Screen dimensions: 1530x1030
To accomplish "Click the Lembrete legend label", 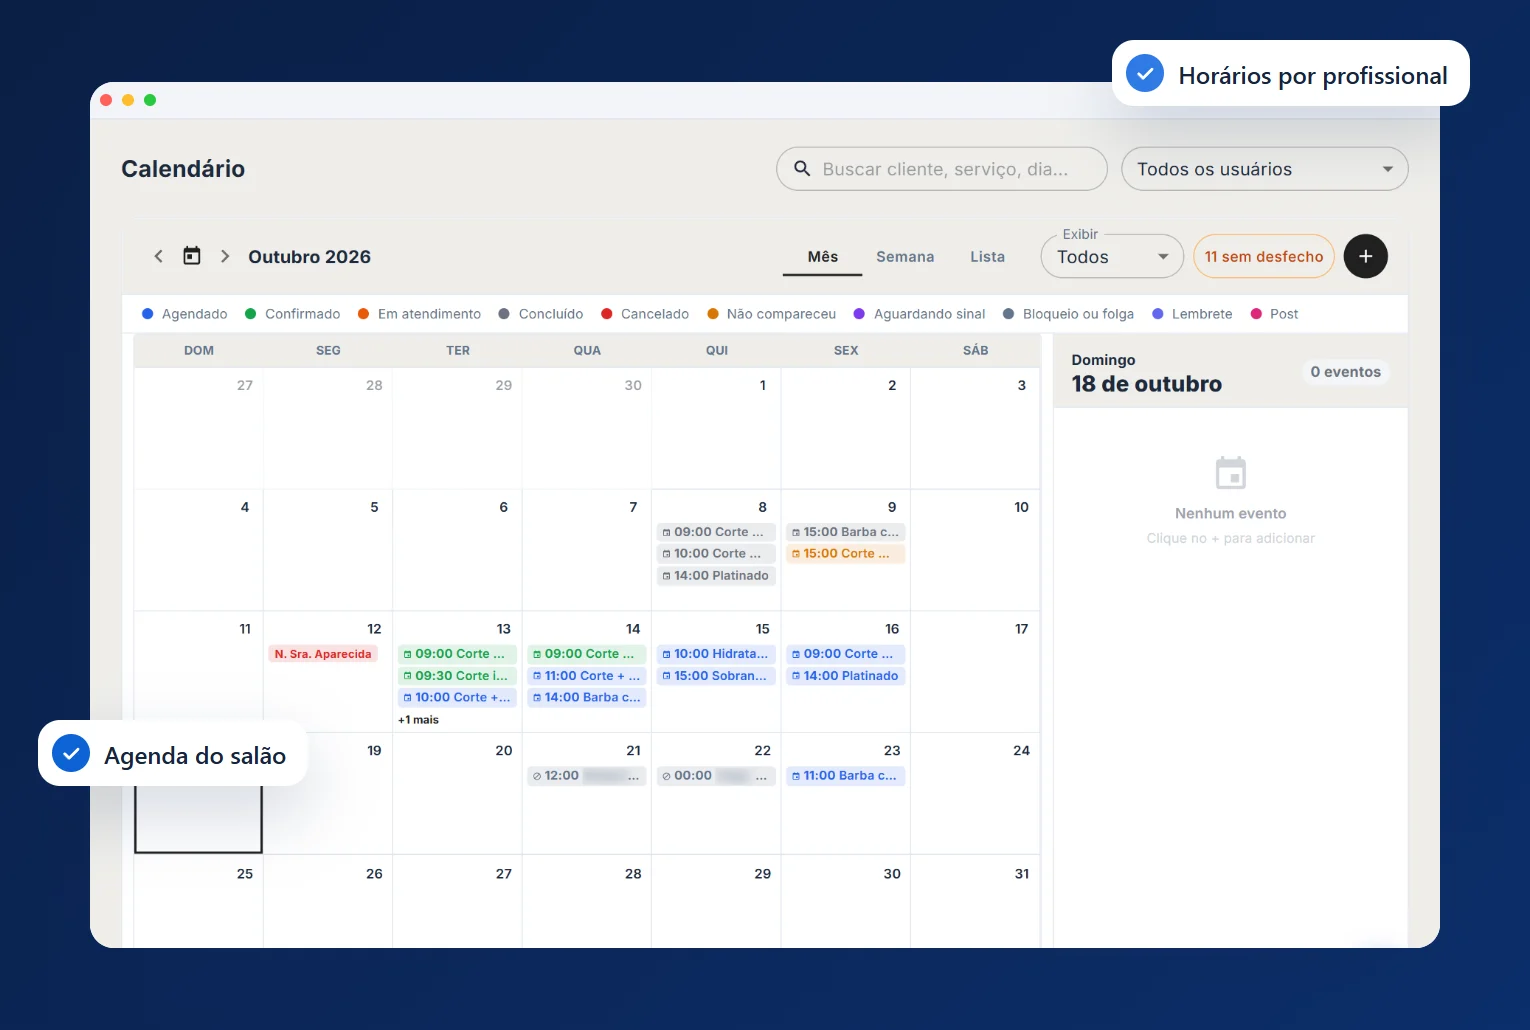I will [1202, 314].
